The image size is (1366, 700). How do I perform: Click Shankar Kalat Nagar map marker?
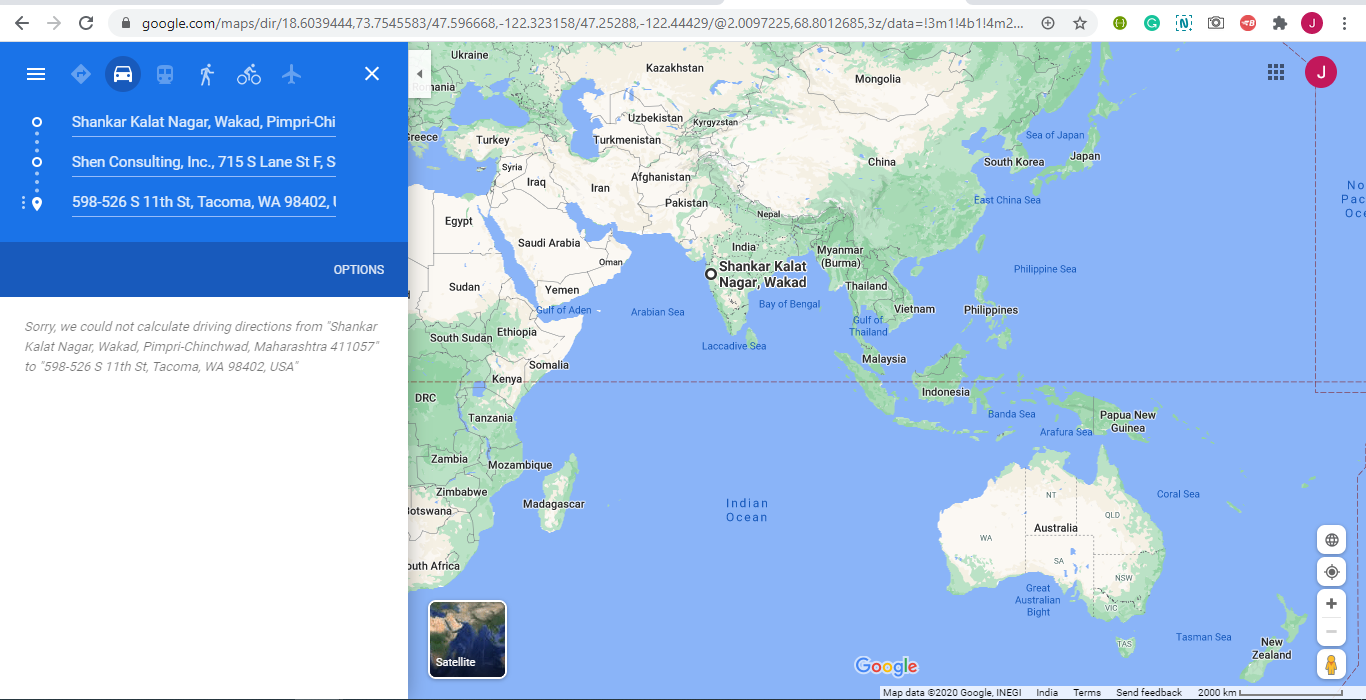[711, 274]
